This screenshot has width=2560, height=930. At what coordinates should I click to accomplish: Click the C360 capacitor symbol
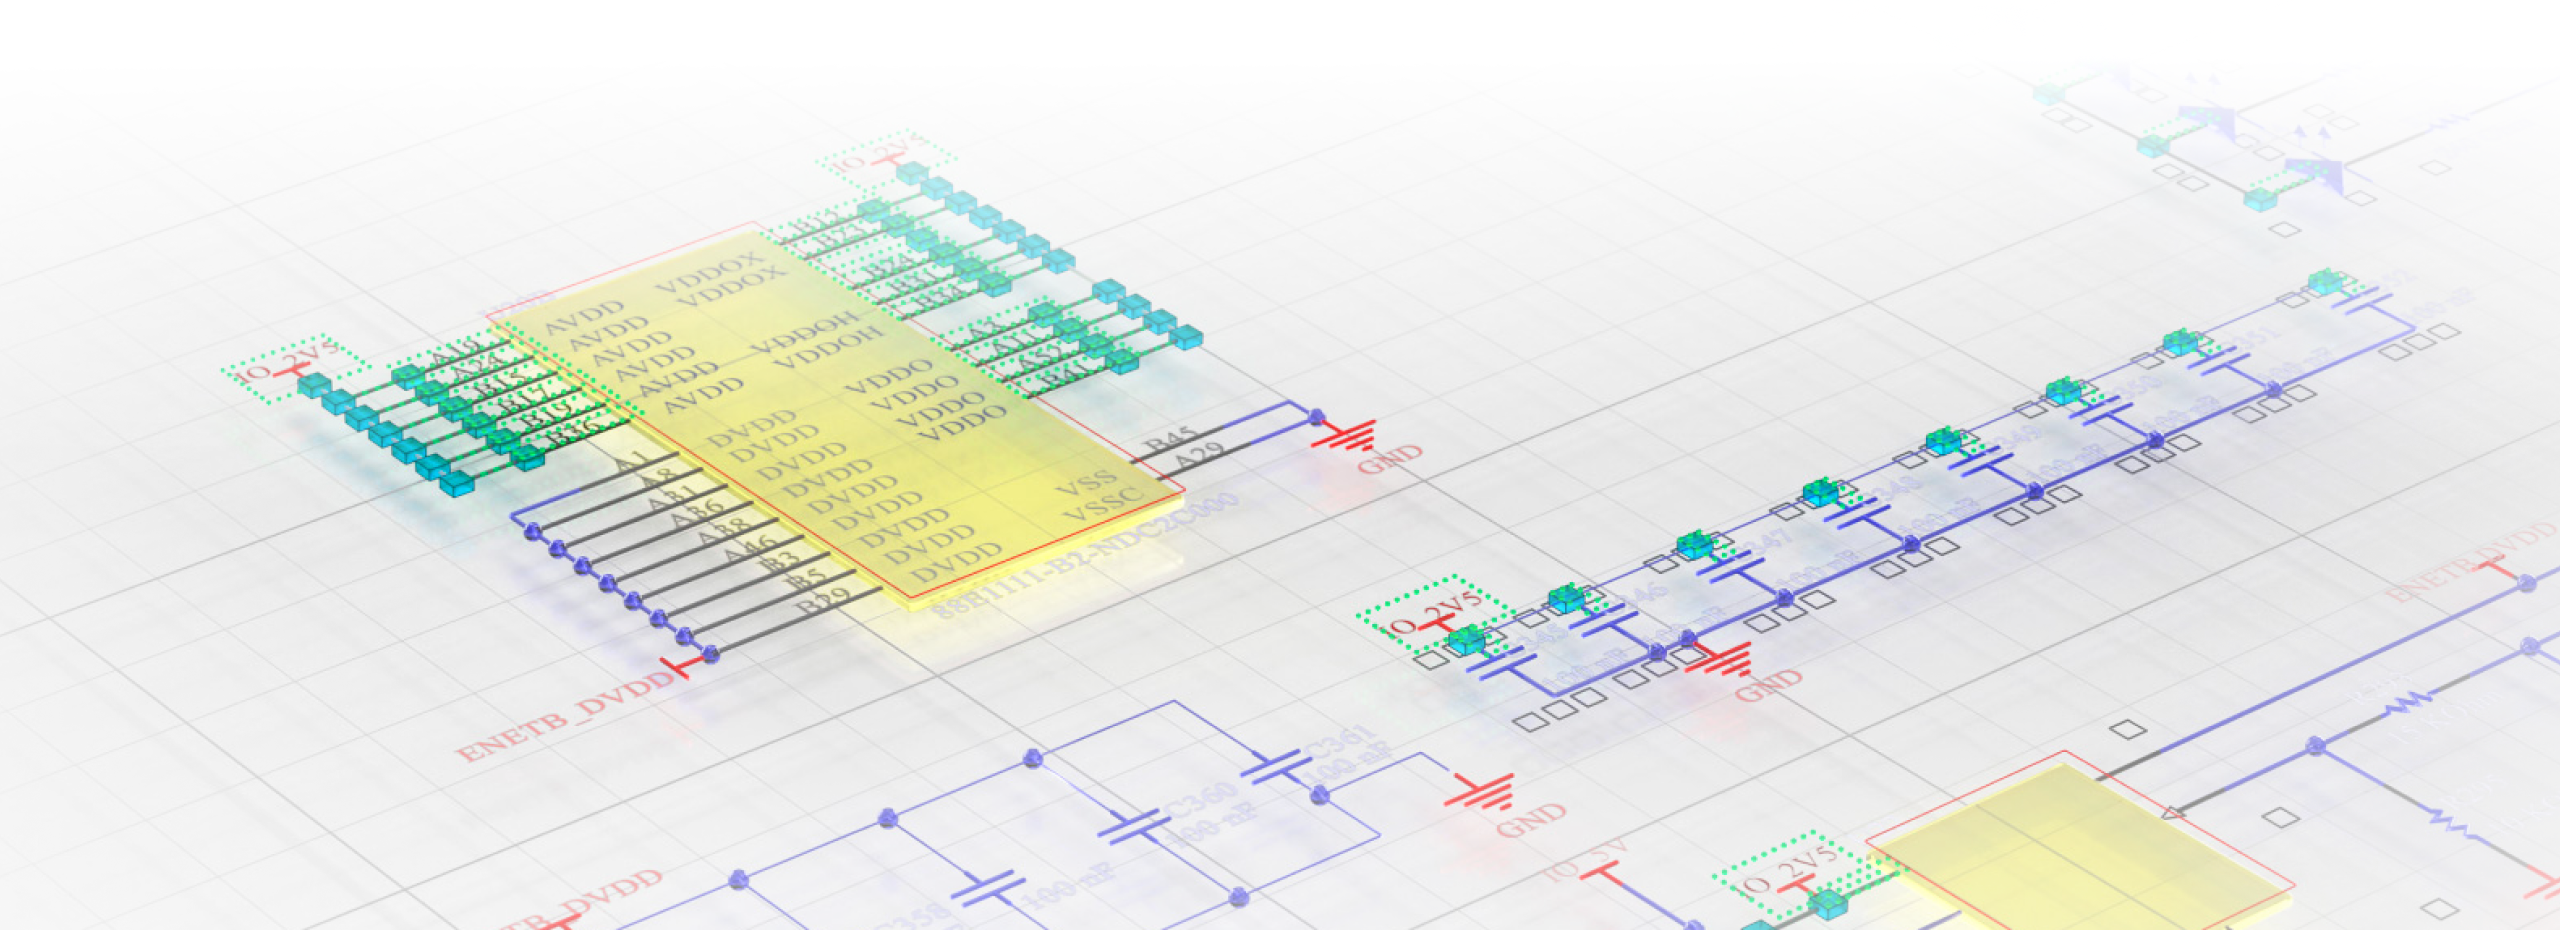(x=1134, y=827)
